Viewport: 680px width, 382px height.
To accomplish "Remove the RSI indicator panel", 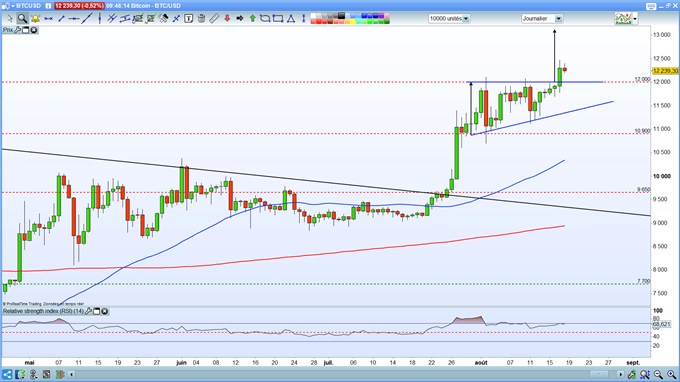I will click(x=105, y=311).
